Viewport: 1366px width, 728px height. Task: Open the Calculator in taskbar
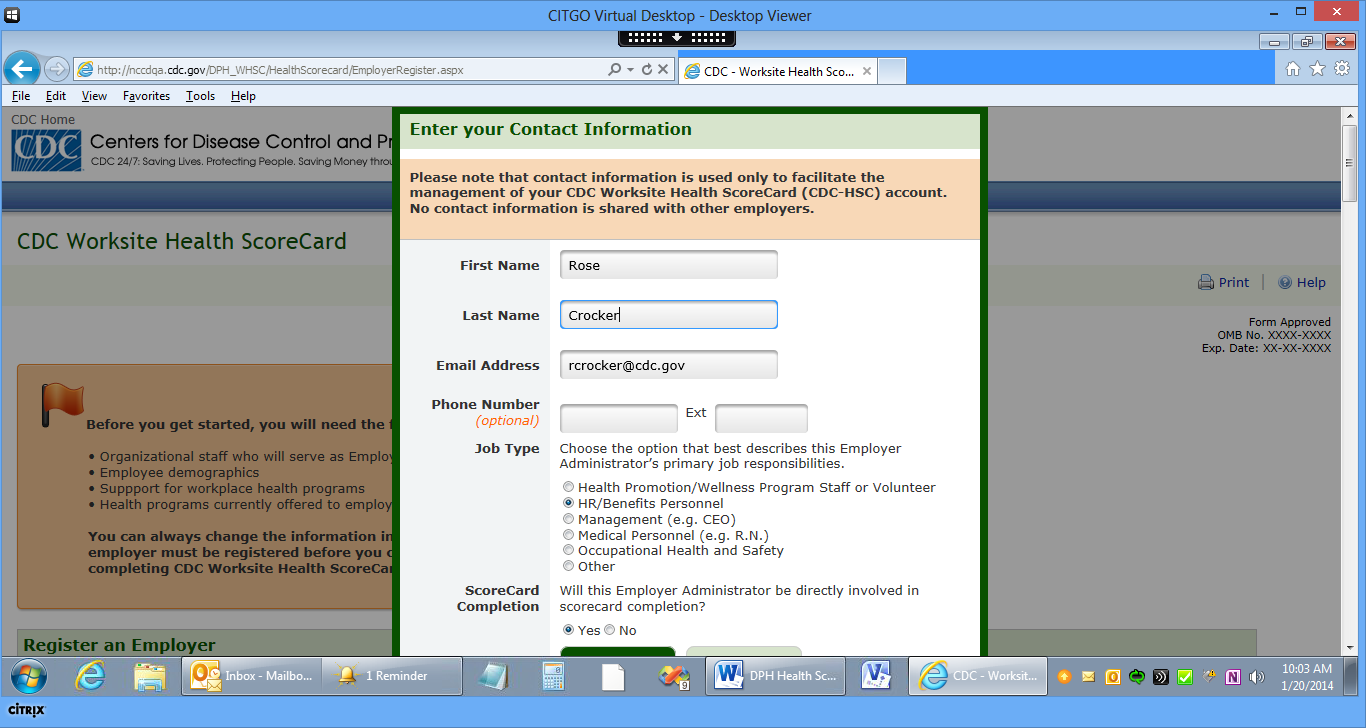click(x=553, y=676)
